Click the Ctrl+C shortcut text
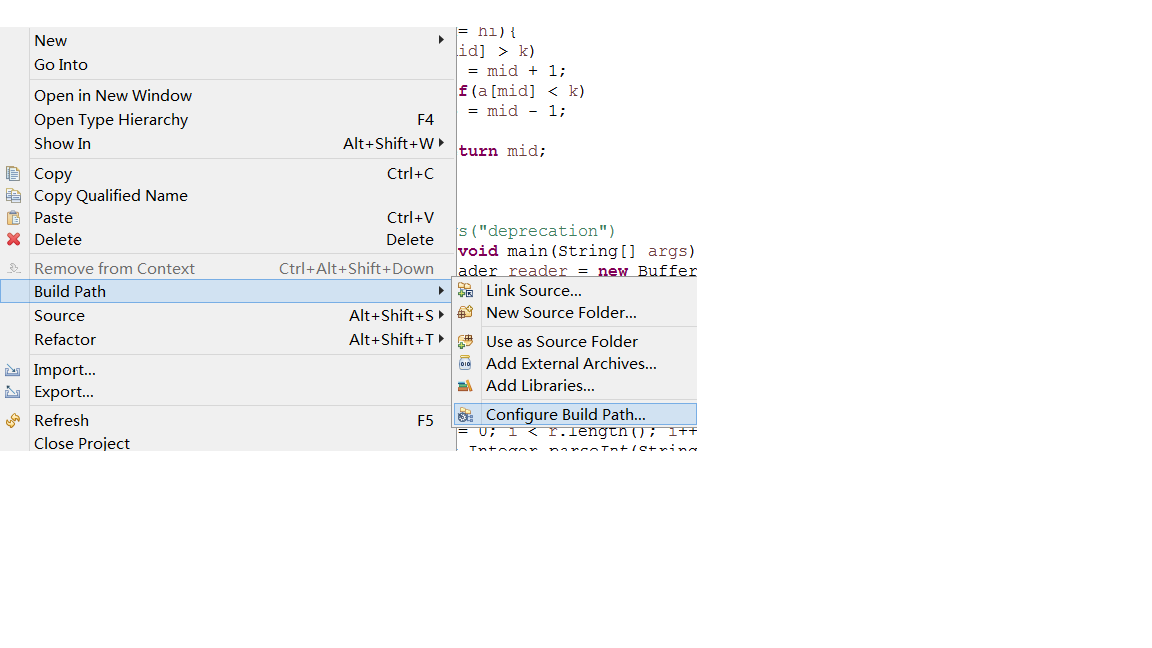This screenshot has height=648, width=1152. tap(410, 174)
